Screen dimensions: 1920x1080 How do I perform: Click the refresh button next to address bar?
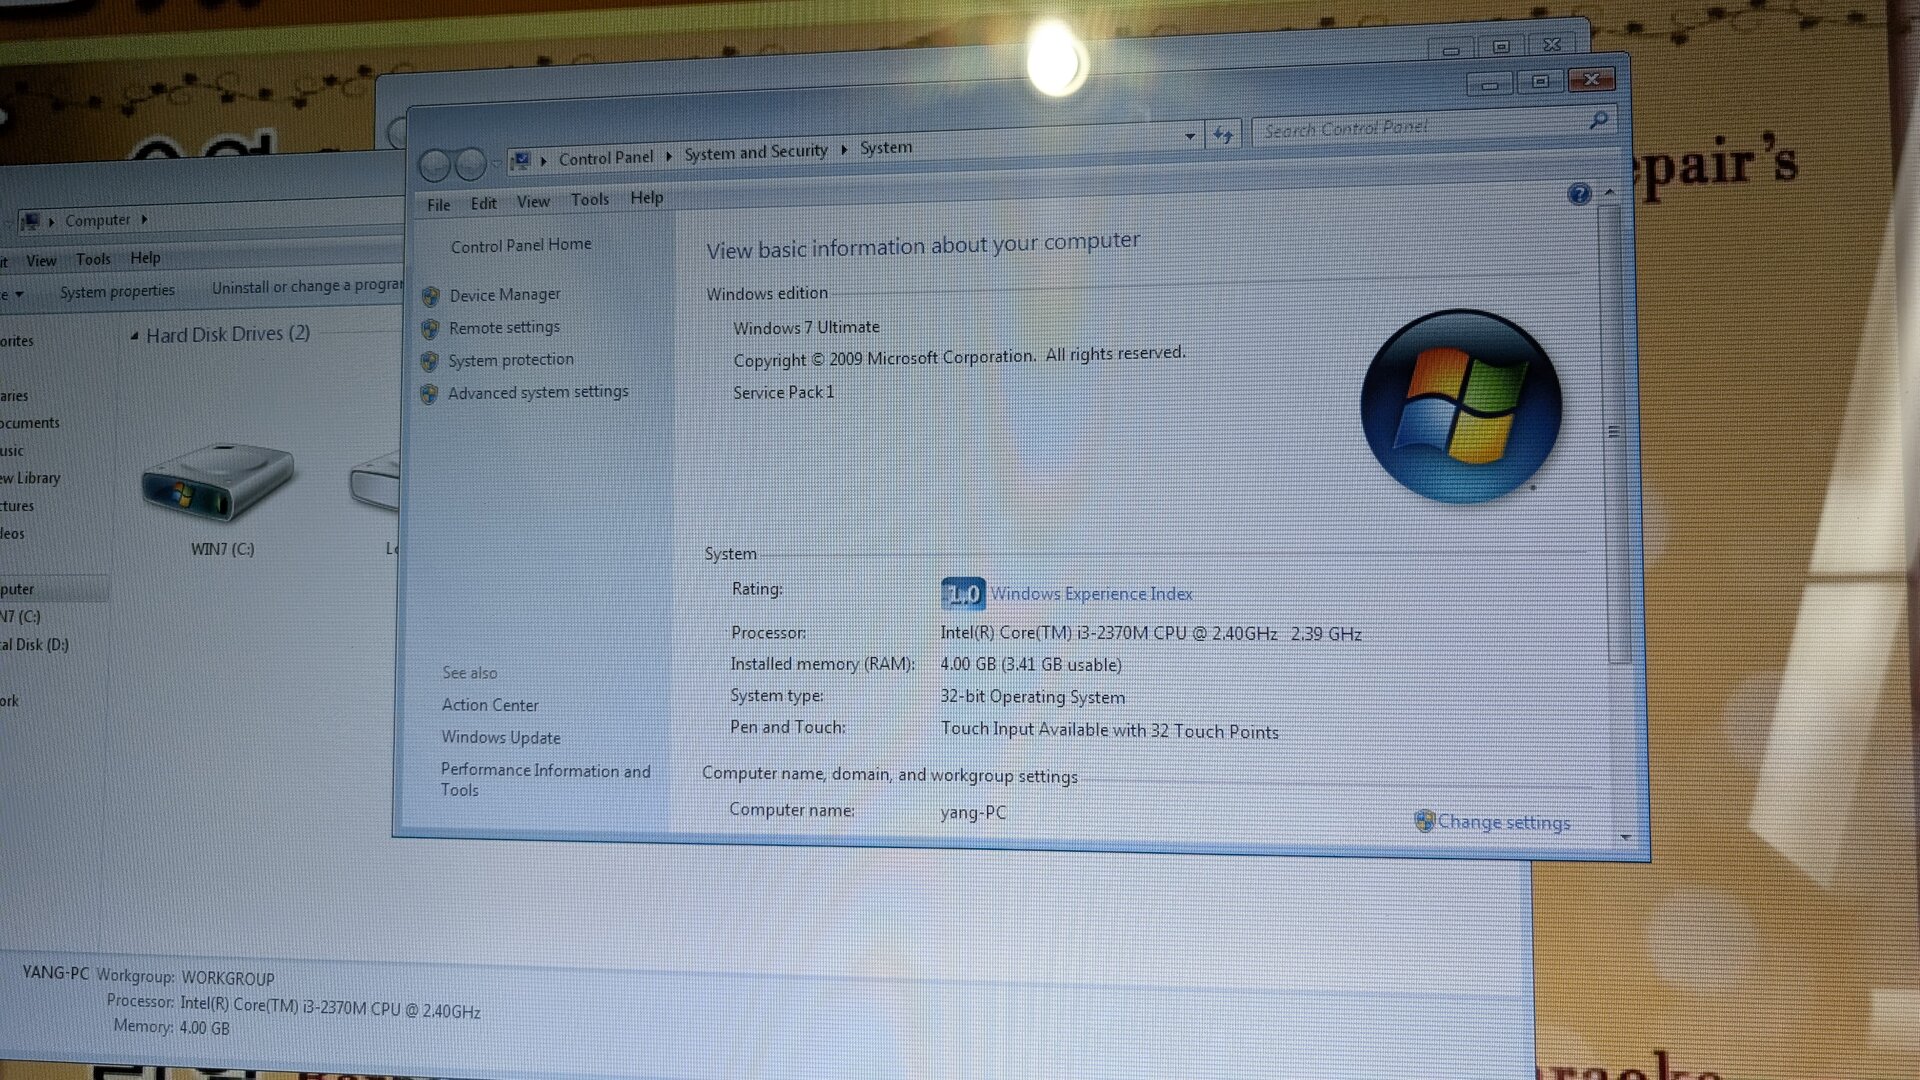click(x=1224, y=134)
